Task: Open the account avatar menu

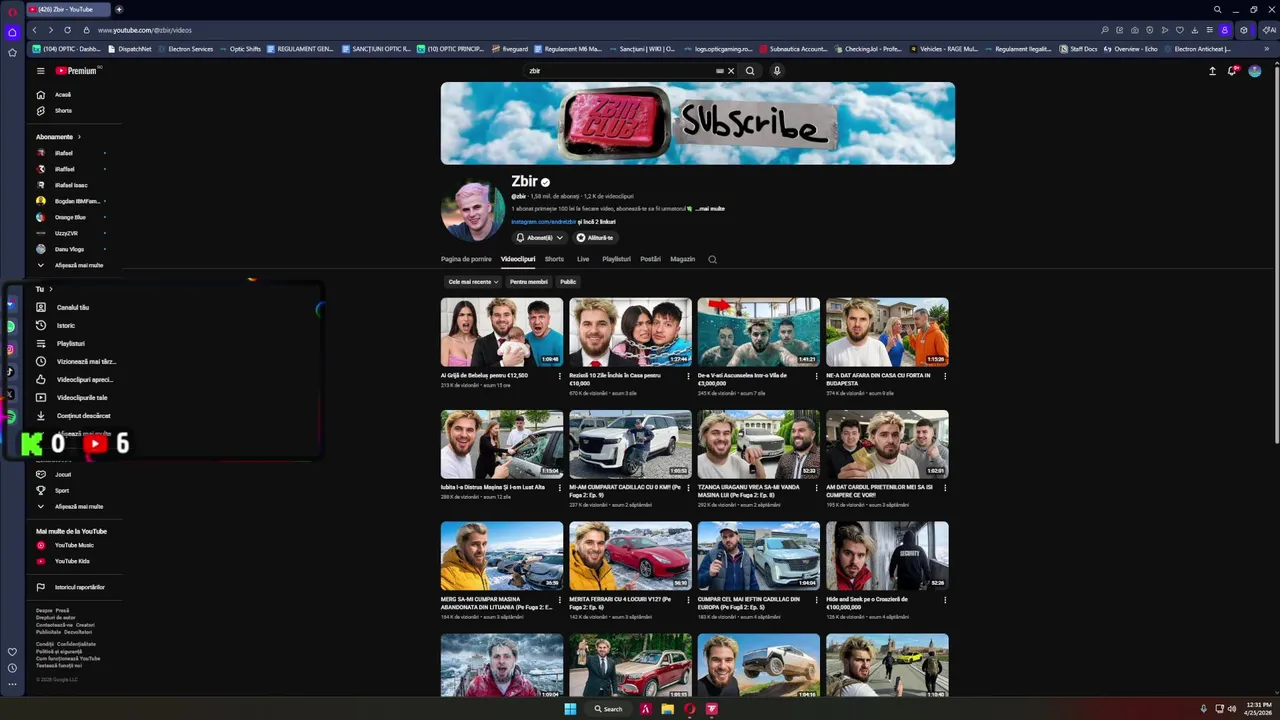Action: tap(1255, 71)
